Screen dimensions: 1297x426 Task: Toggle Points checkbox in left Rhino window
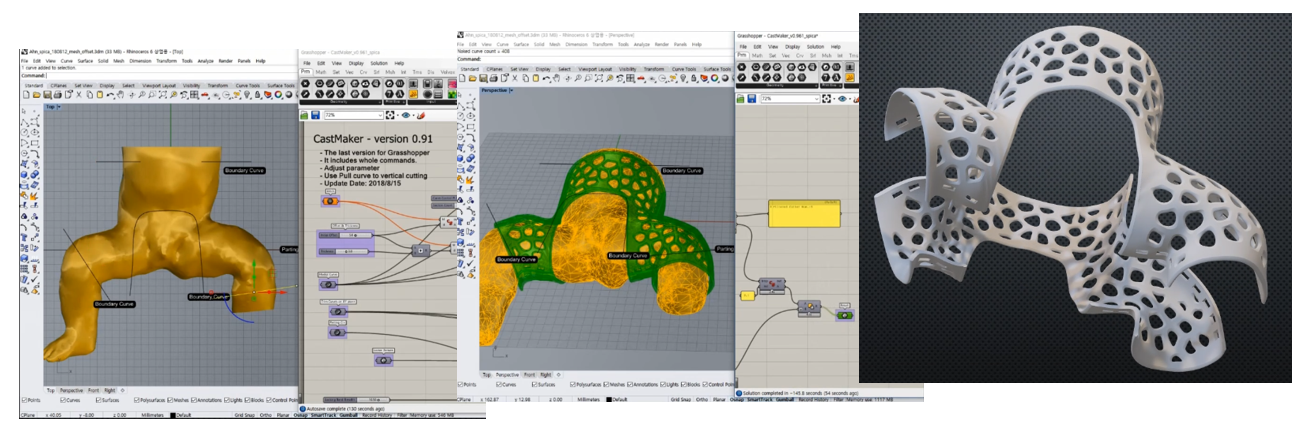click(24, 400)
